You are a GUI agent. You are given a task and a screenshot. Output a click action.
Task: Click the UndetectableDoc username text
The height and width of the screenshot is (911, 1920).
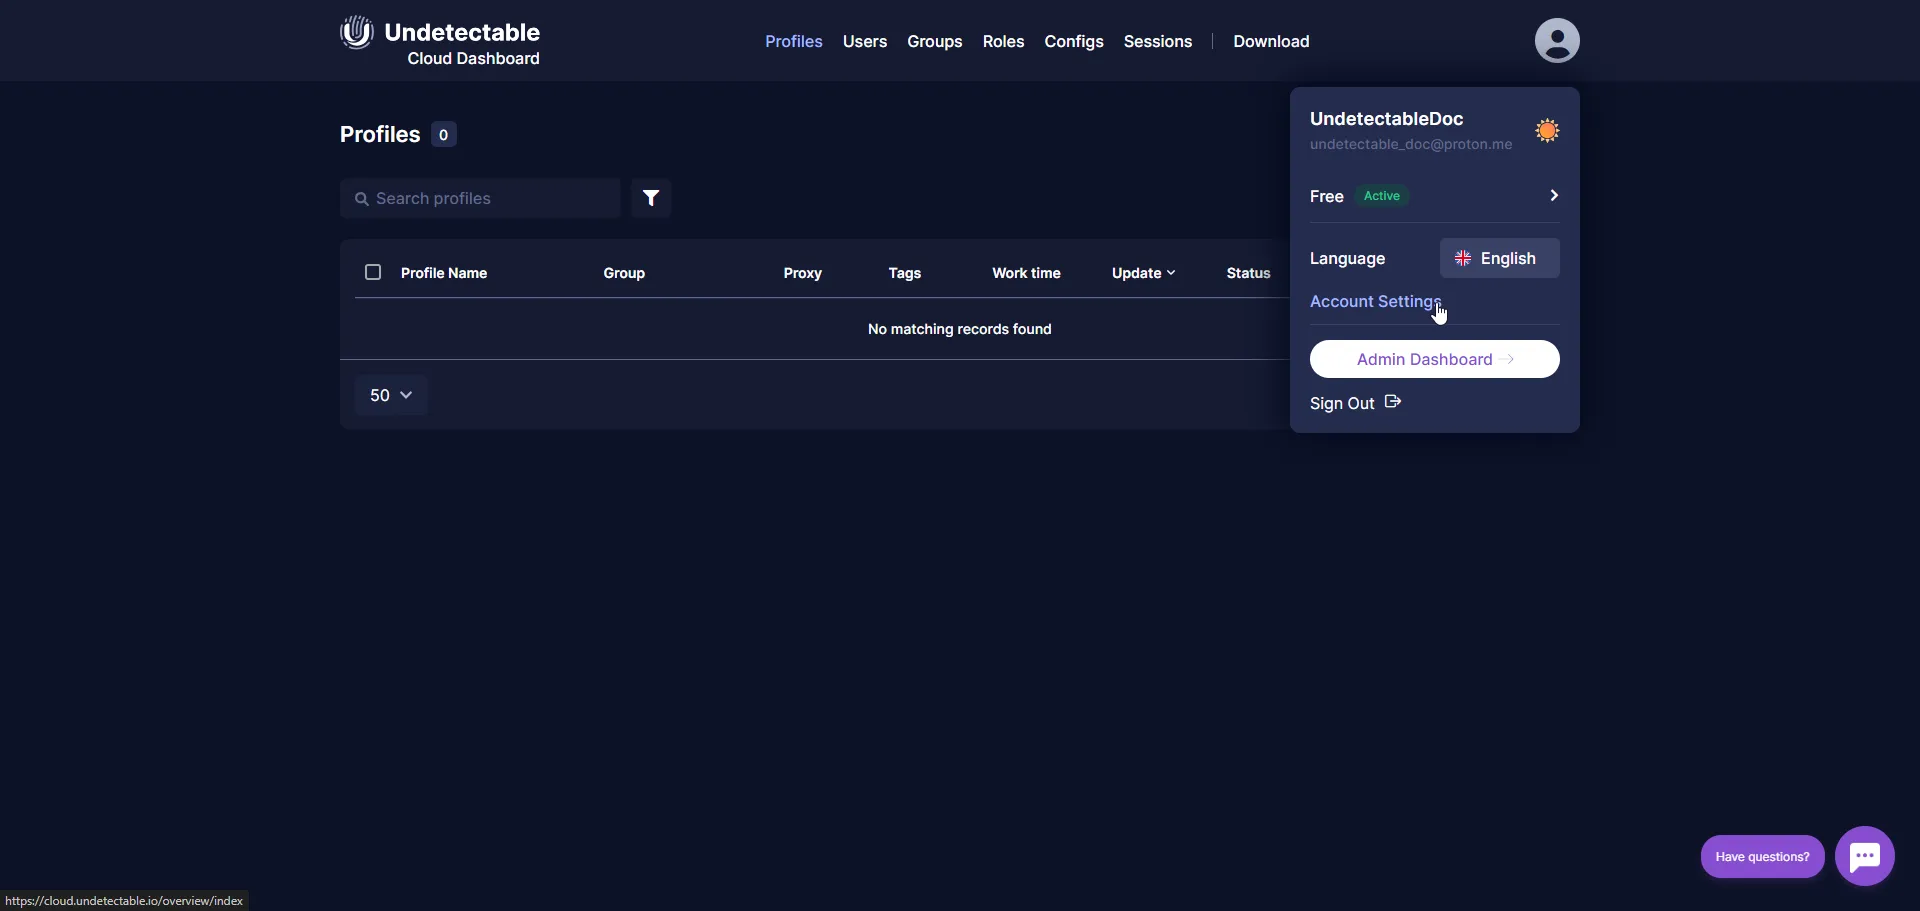pos(1386,118)
